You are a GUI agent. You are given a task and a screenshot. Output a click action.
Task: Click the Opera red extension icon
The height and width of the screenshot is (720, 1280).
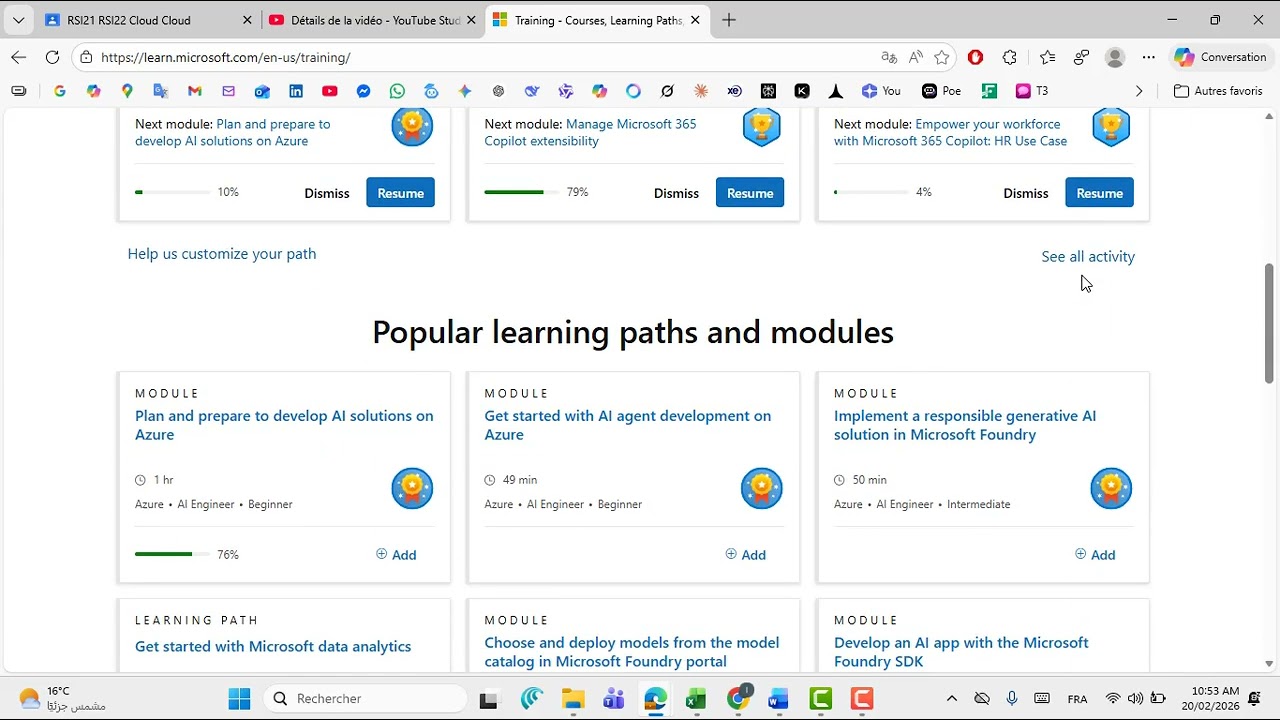[x=976, y=57]
